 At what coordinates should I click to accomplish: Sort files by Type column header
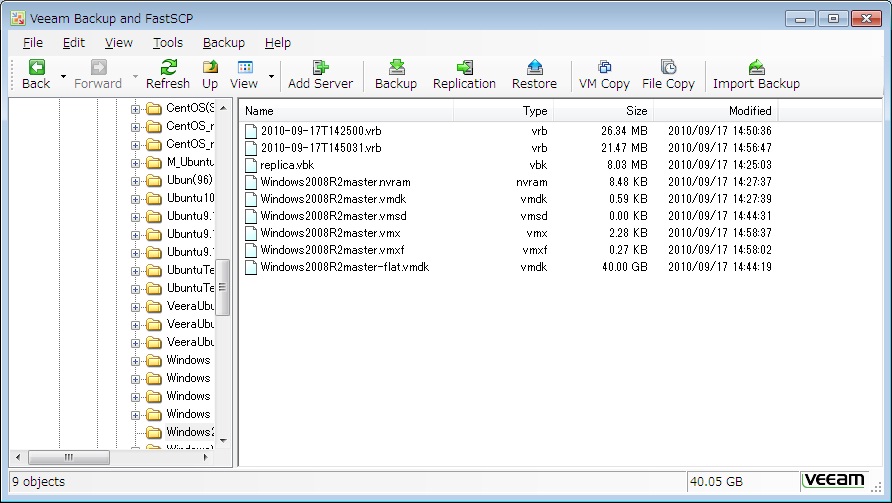coord(503,111)
